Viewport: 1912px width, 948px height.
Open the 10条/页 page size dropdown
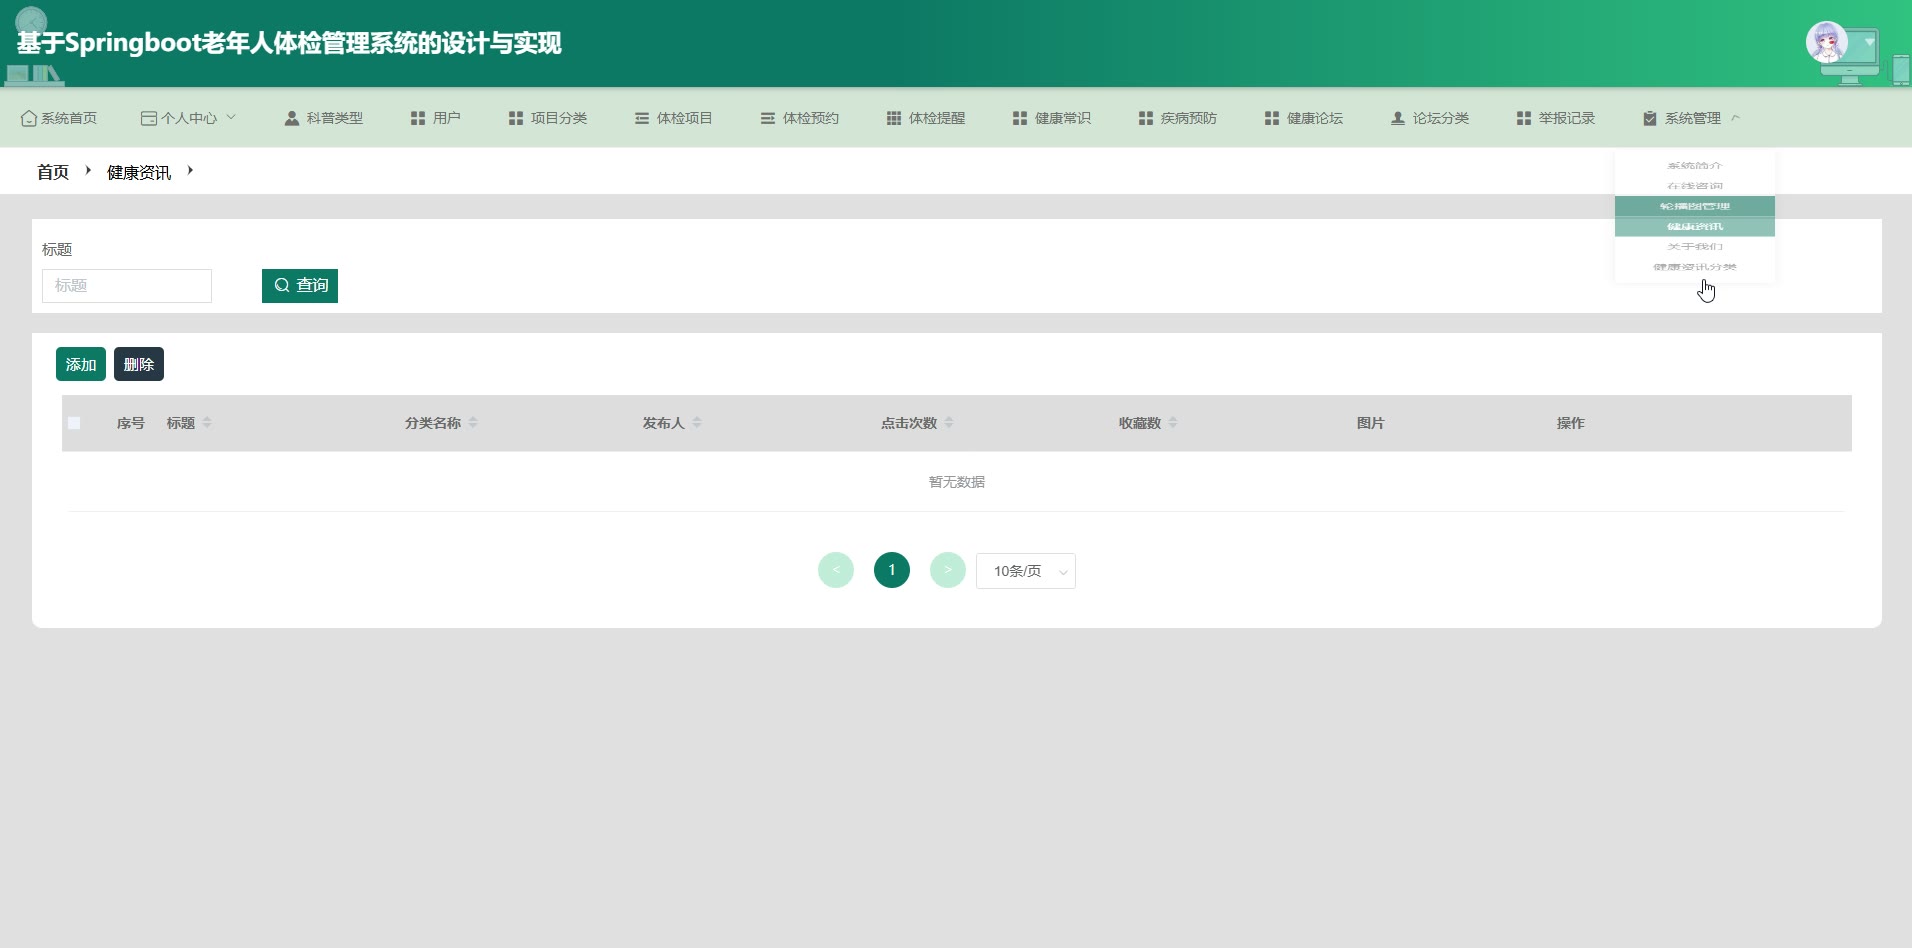pos(1025,571)
